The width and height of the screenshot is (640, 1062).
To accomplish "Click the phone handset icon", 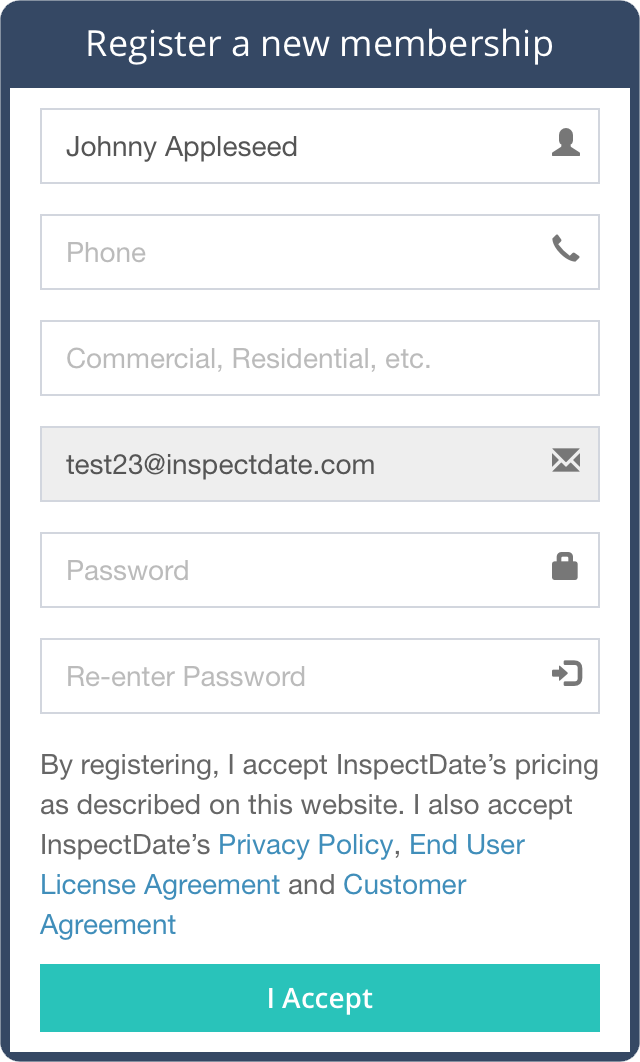I will pyautogui.click(x=566, y=249).
